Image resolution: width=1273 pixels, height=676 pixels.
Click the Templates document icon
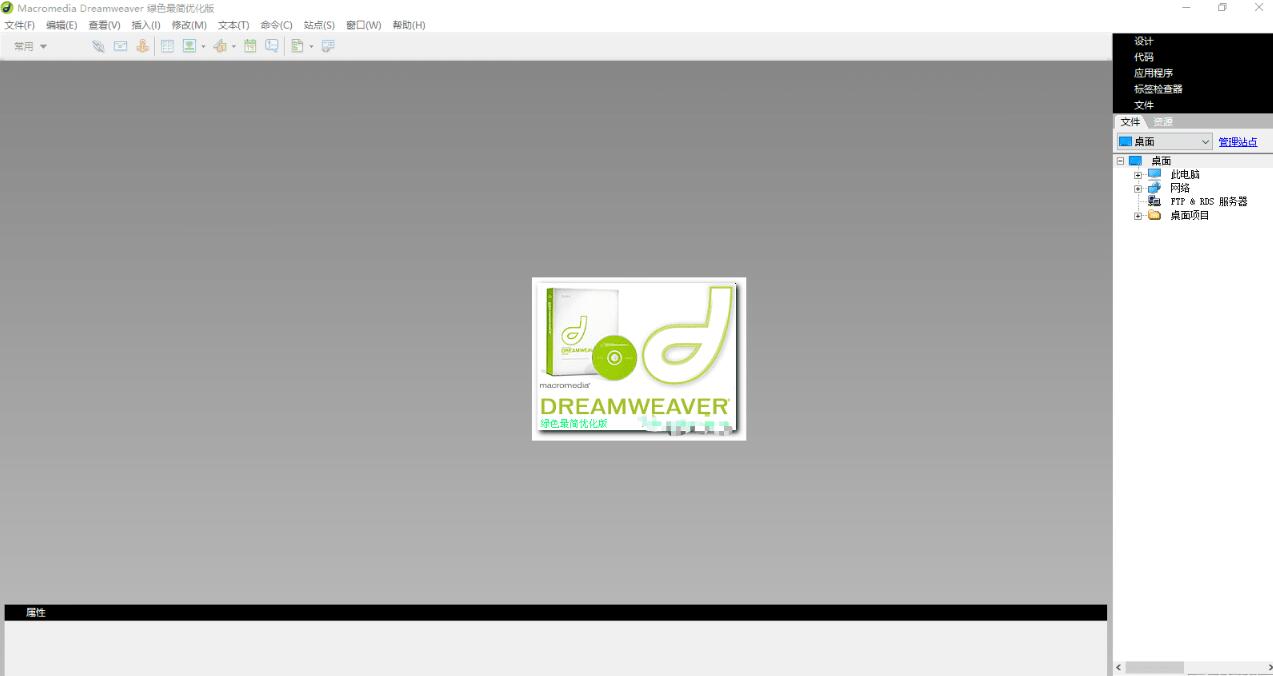pyautogui.click(x=297, y=46)
